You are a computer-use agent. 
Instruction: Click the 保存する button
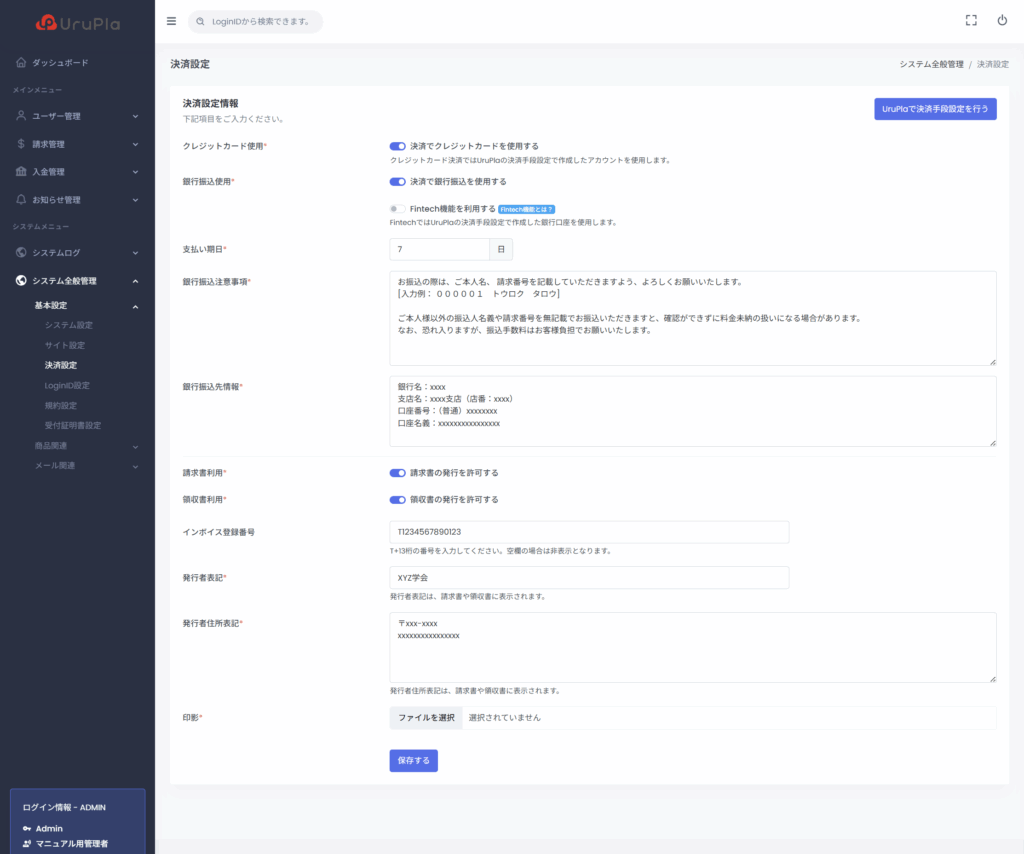413,761
